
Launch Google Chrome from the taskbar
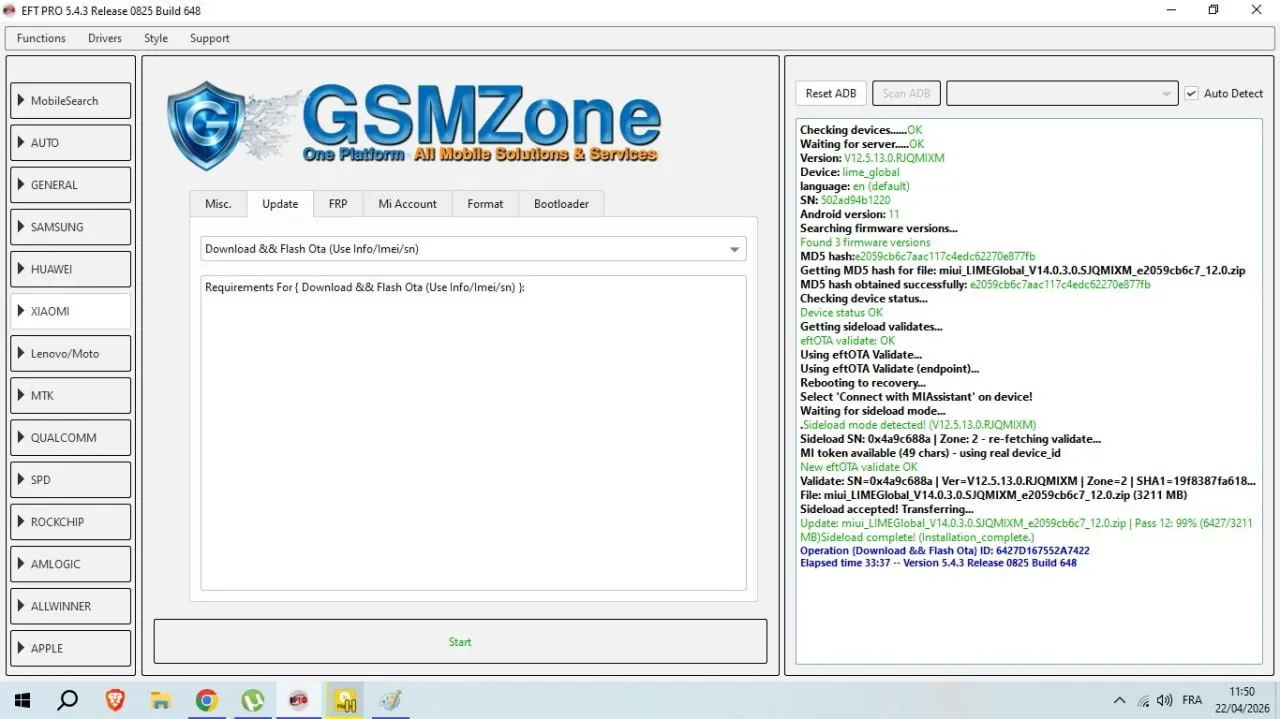click(x=207, y=700)
